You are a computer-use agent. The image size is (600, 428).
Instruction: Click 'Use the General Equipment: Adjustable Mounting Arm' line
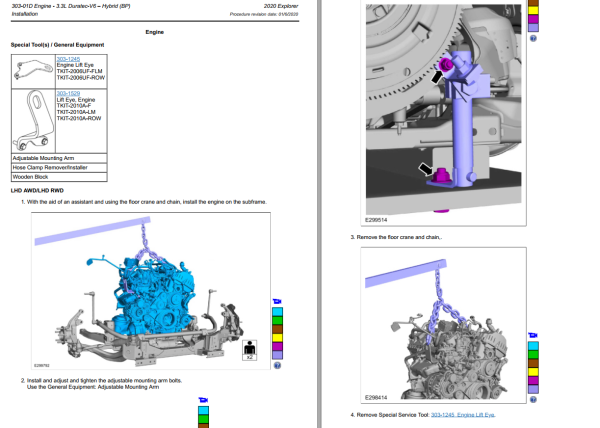pyautogui.click(x=93, y=387)
